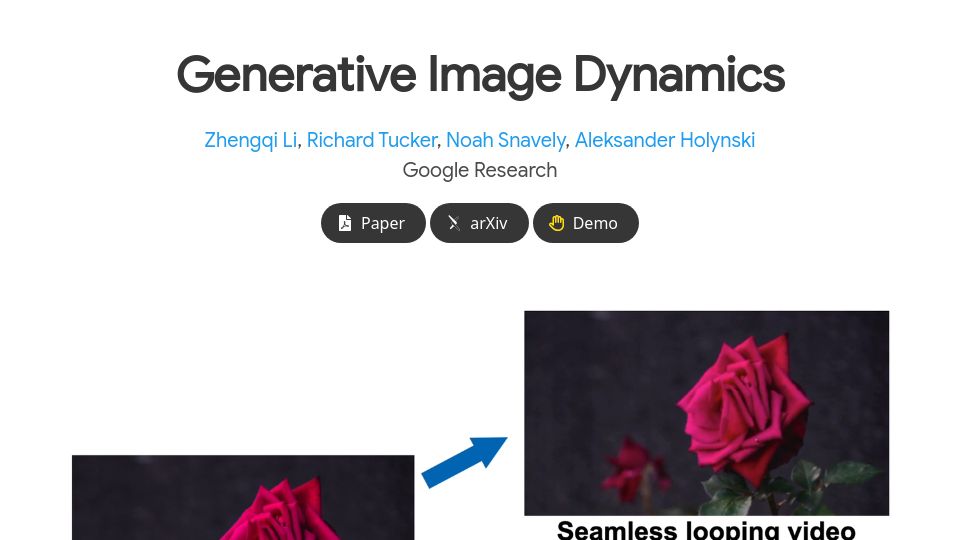Click the input rose image at bottom left
Viewport: 960px width, 540px height.
(x=243, y=497)
